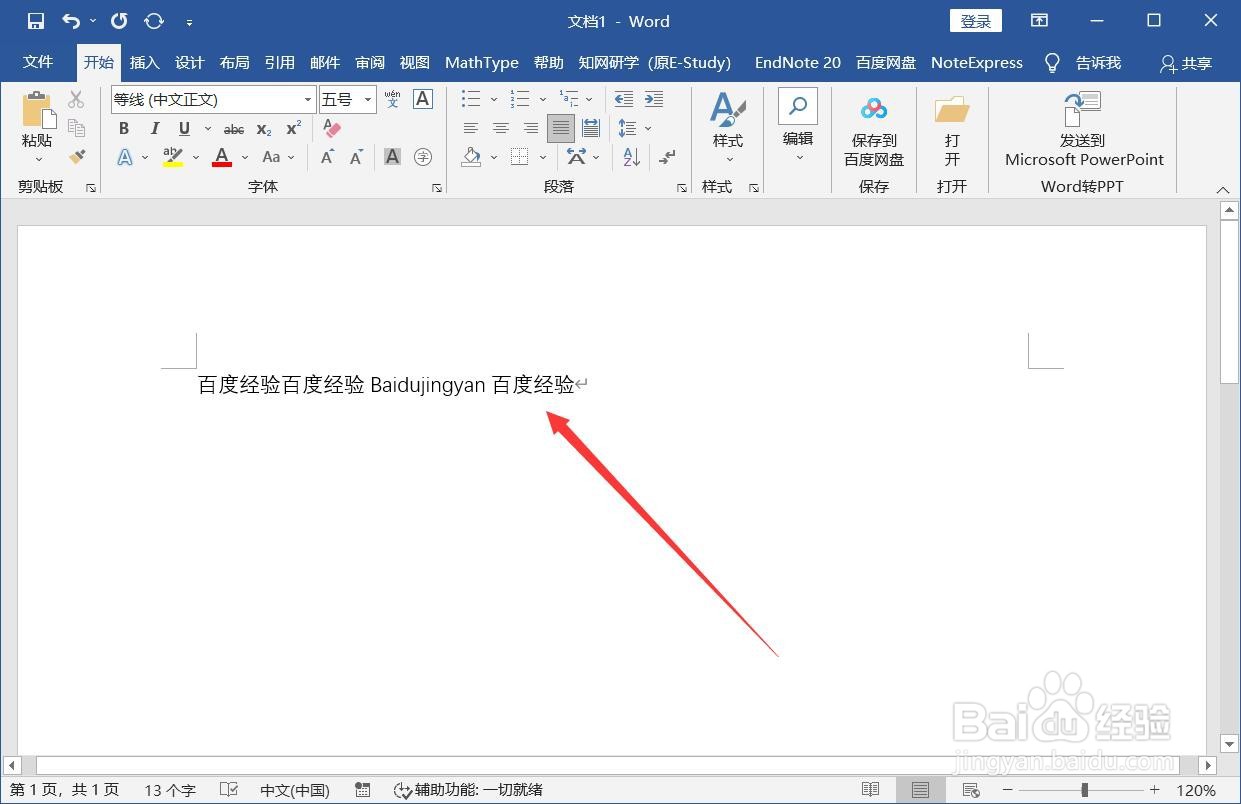This screenshot has width=1241, height=804.
Task: Toggle superscript formatting
Action: tap(293, 128)
